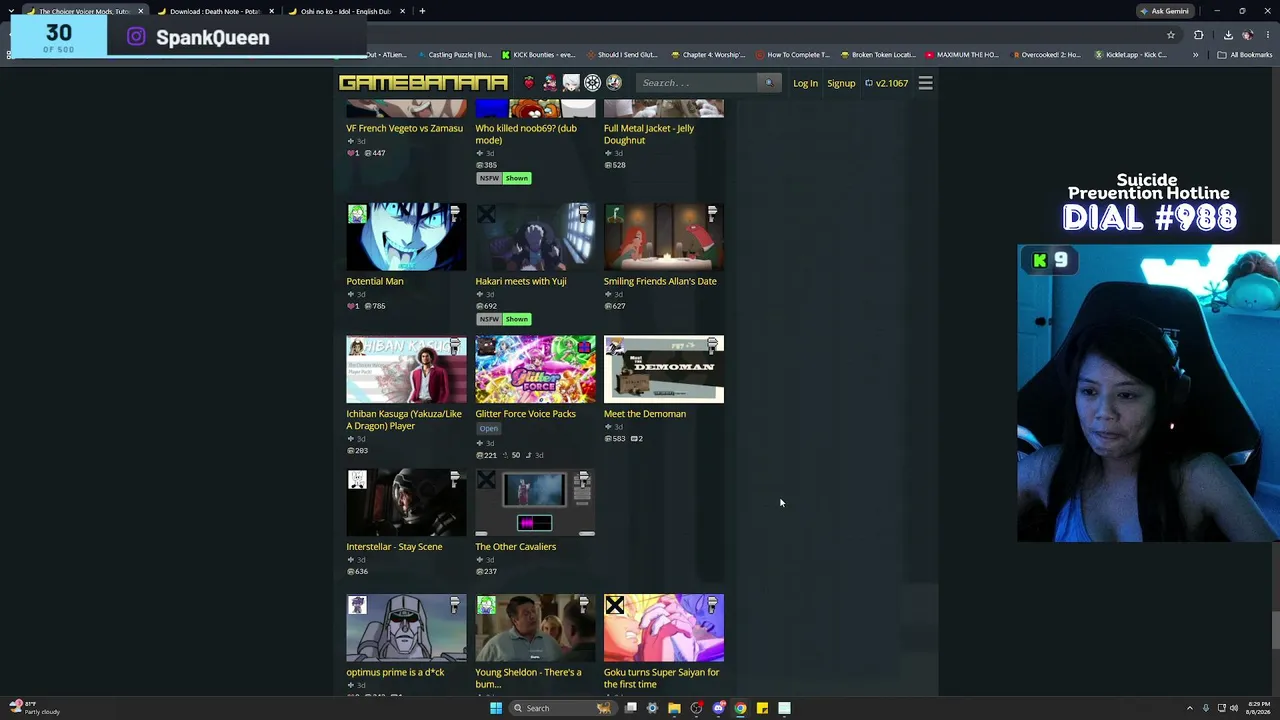Open the VF French Vegeto vs Zamasu link
1280x720 pixels.
coord(405,128)
